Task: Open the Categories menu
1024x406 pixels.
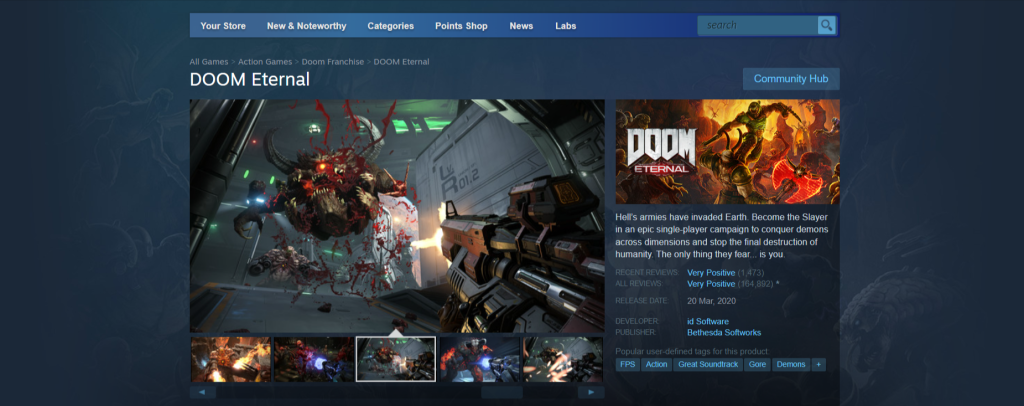Action: [x=390, y=26]
